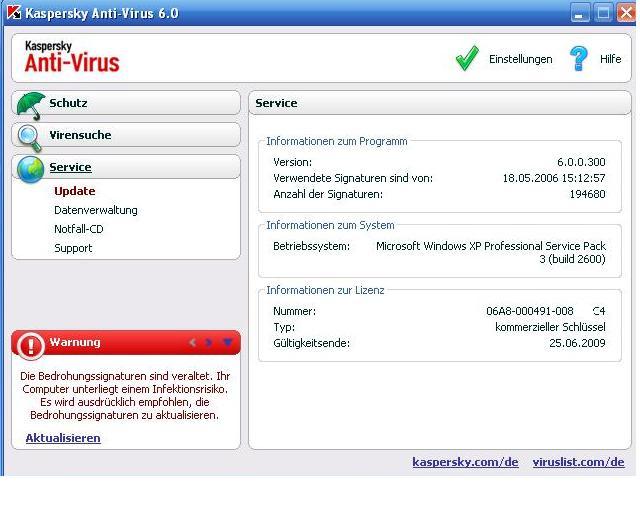
Task: Click the Informationen zum Programm heading
Action: coord(337,141)
